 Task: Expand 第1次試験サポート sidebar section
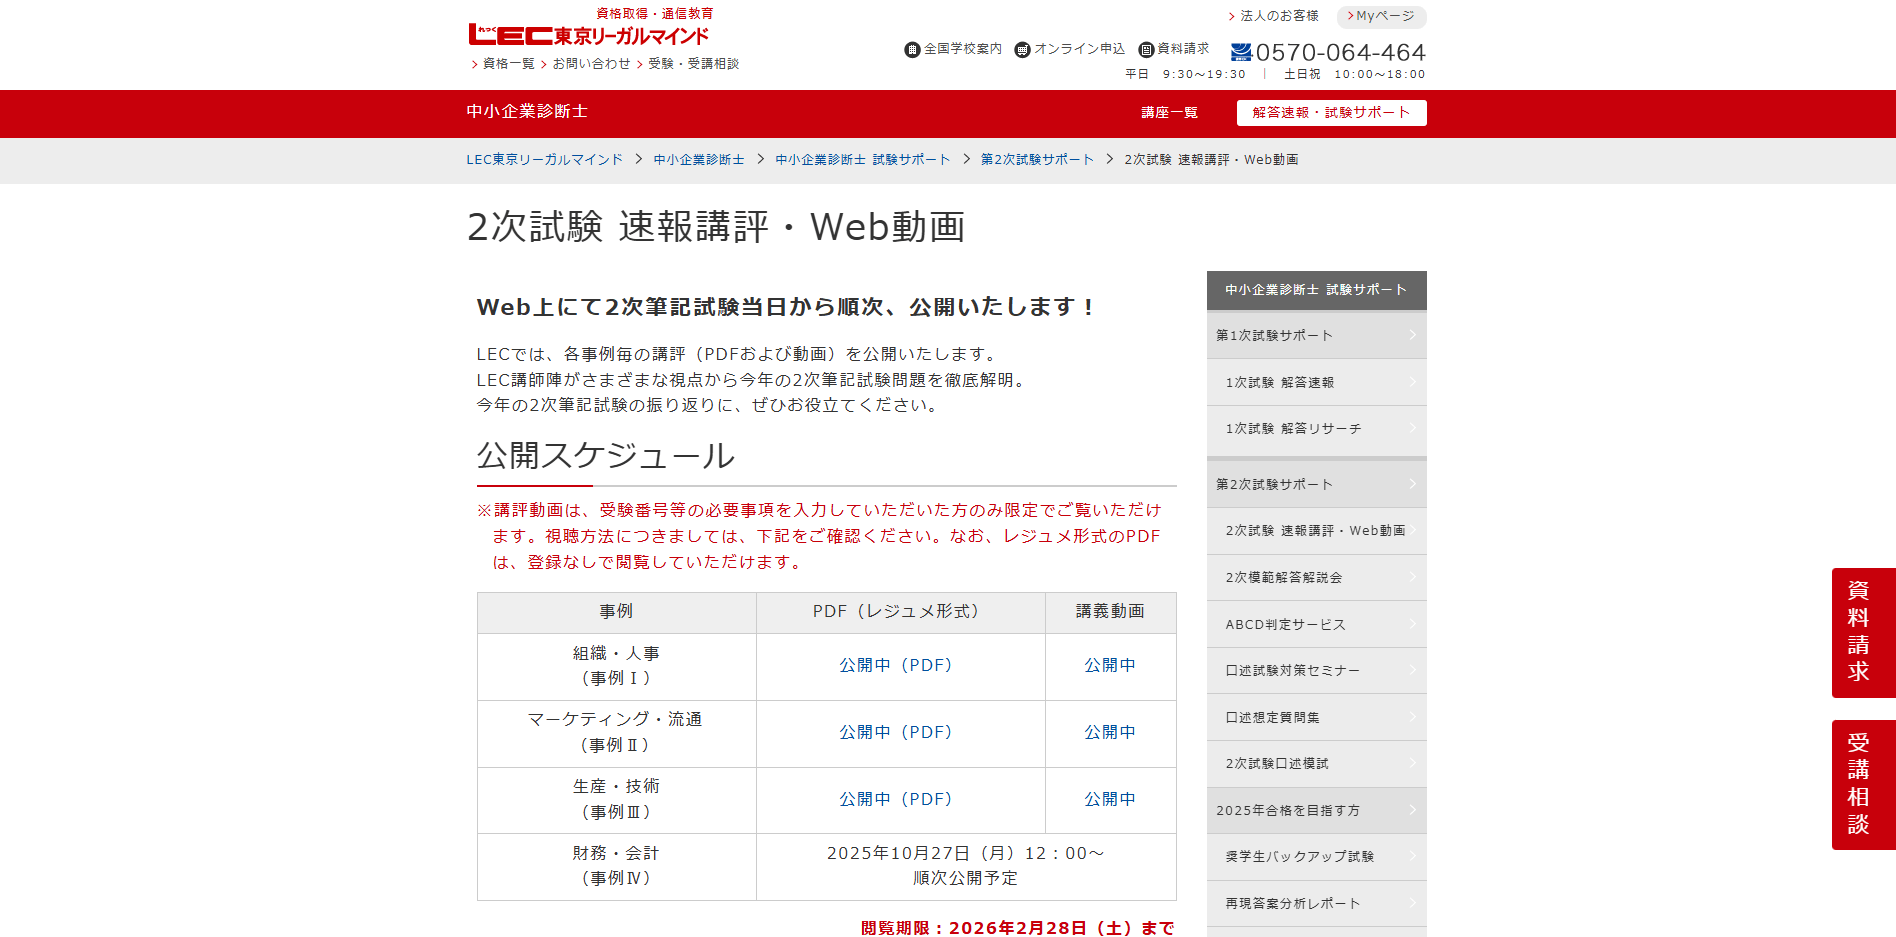1316,336
